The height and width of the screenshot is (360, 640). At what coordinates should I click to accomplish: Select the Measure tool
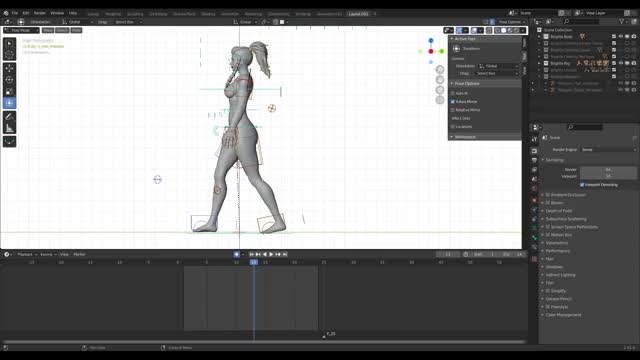10,128
